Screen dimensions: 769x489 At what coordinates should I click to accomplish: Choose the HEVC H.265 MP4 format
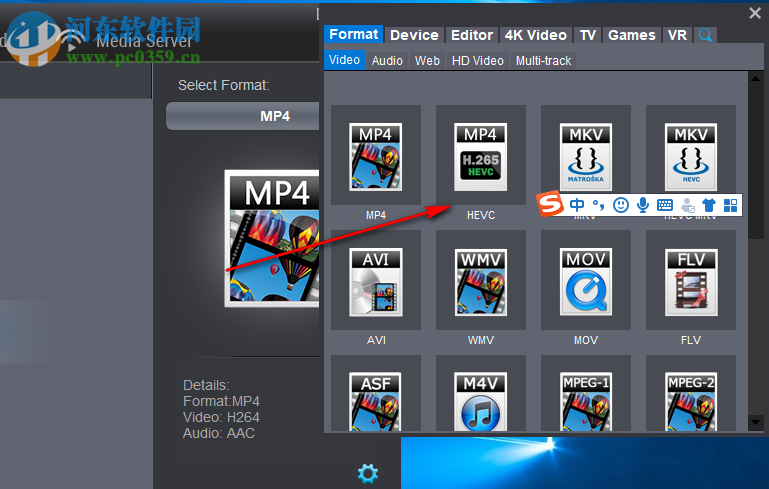[481, 156]
